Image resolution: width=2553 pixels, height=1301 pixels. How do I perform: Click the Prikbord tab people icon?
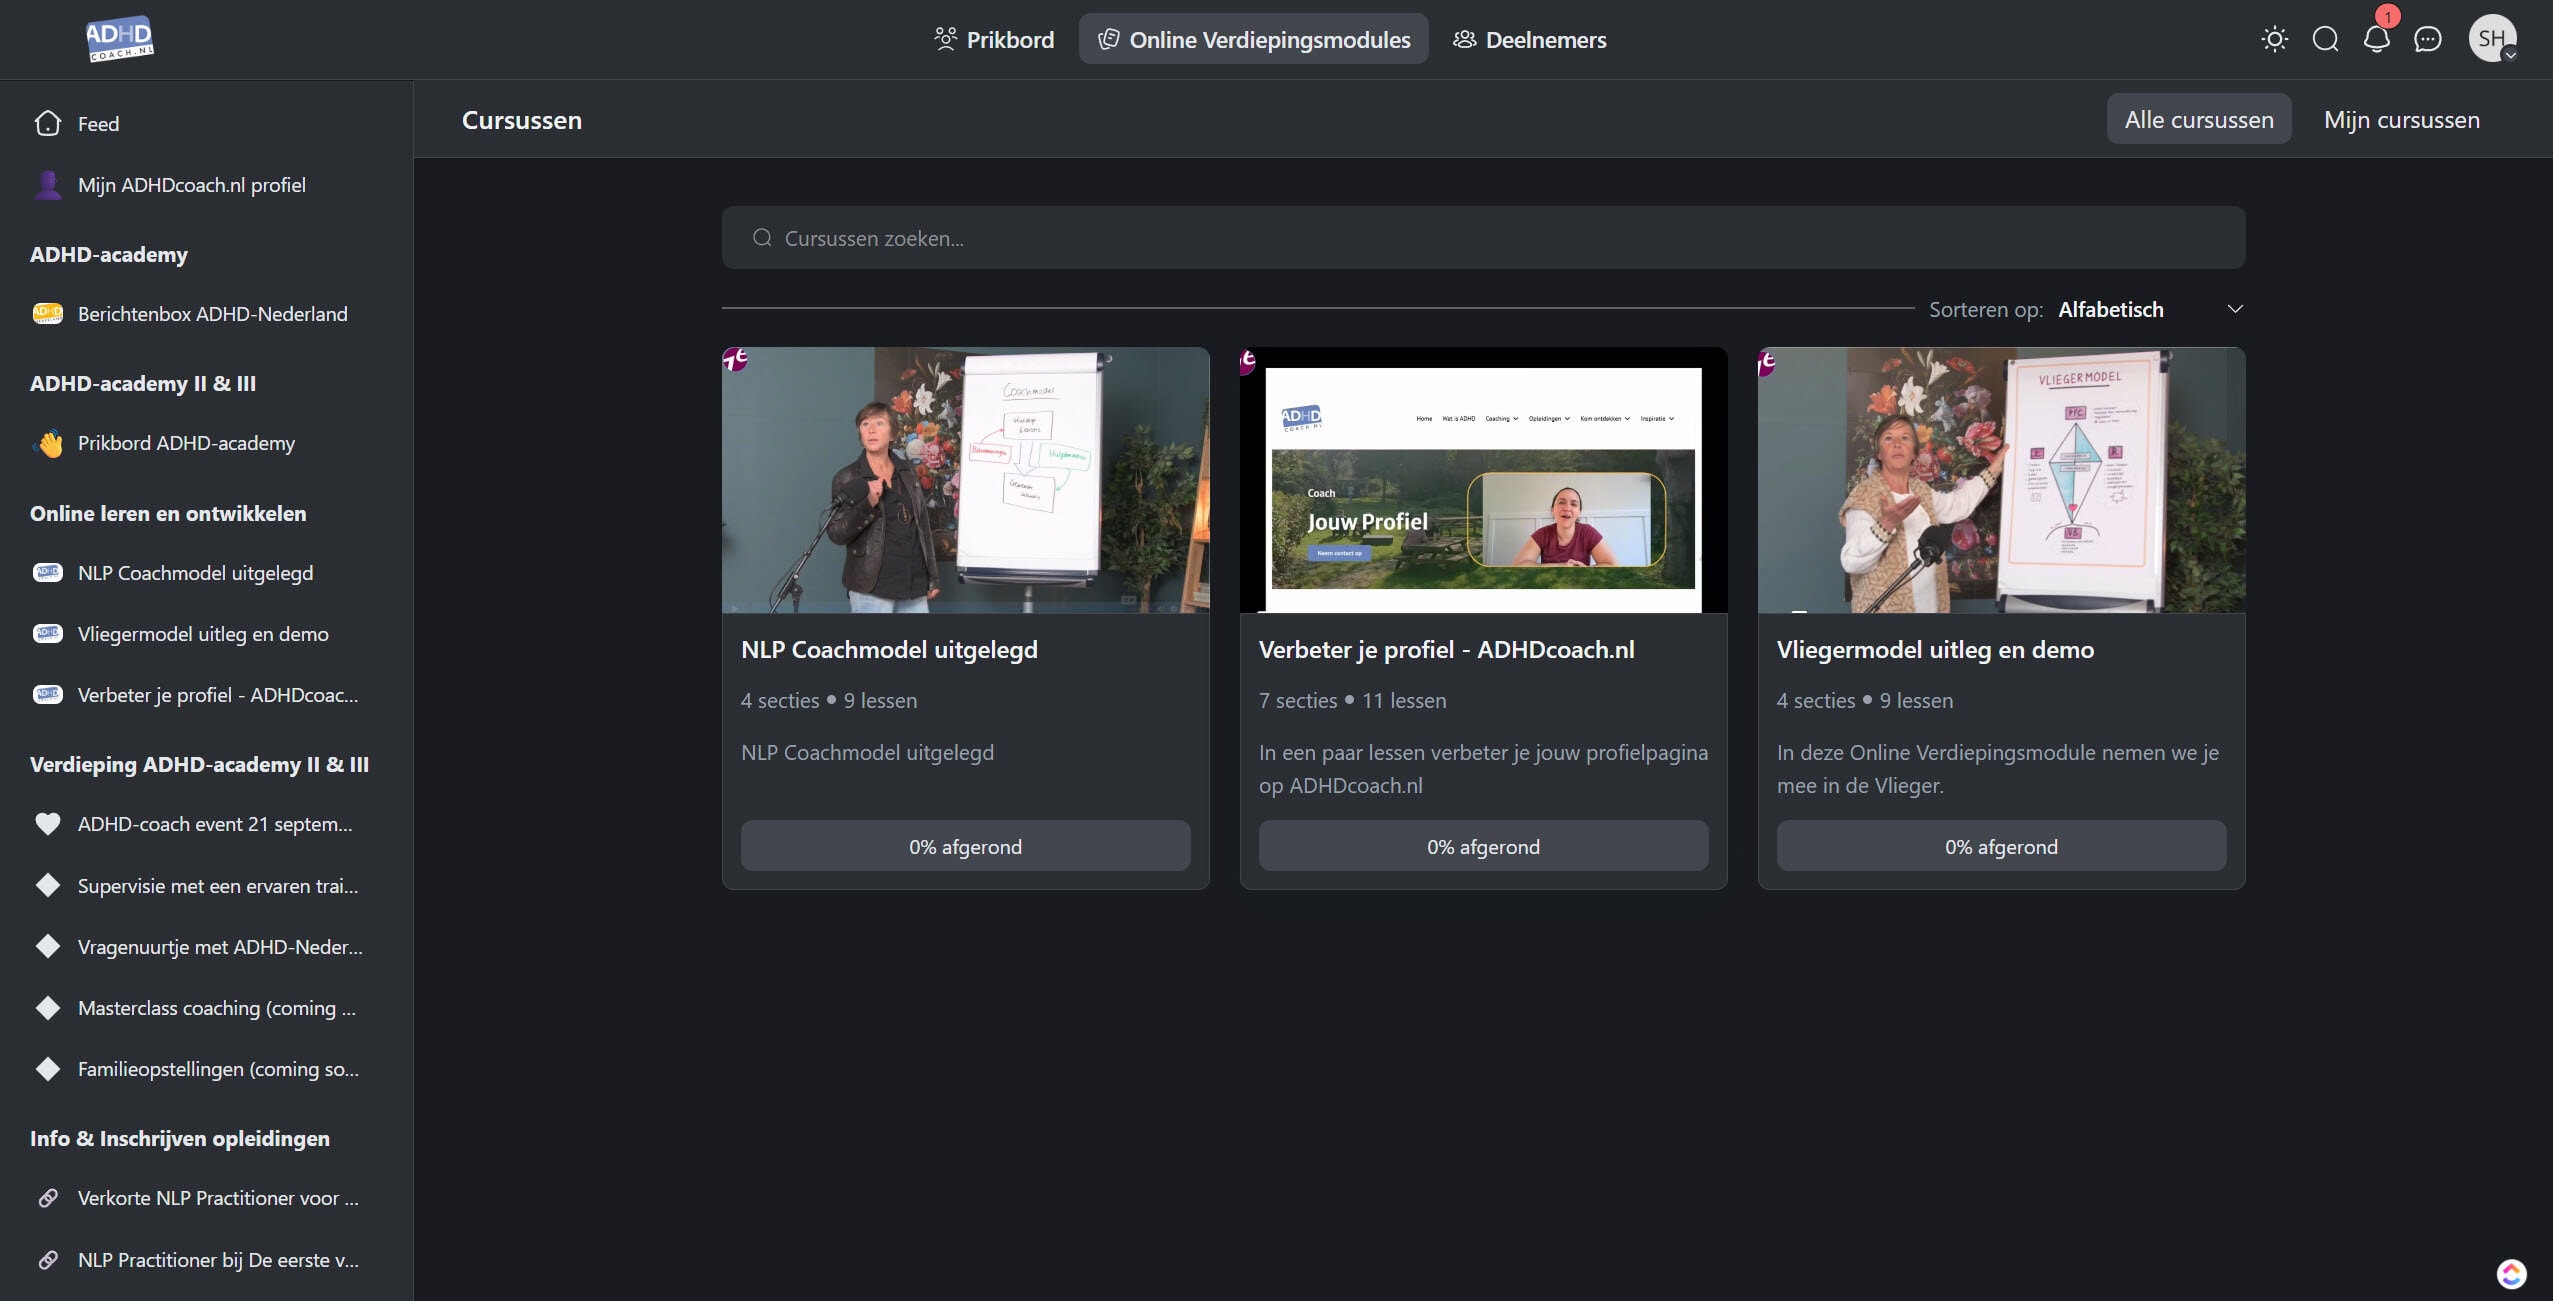click(x=945, y=39)
